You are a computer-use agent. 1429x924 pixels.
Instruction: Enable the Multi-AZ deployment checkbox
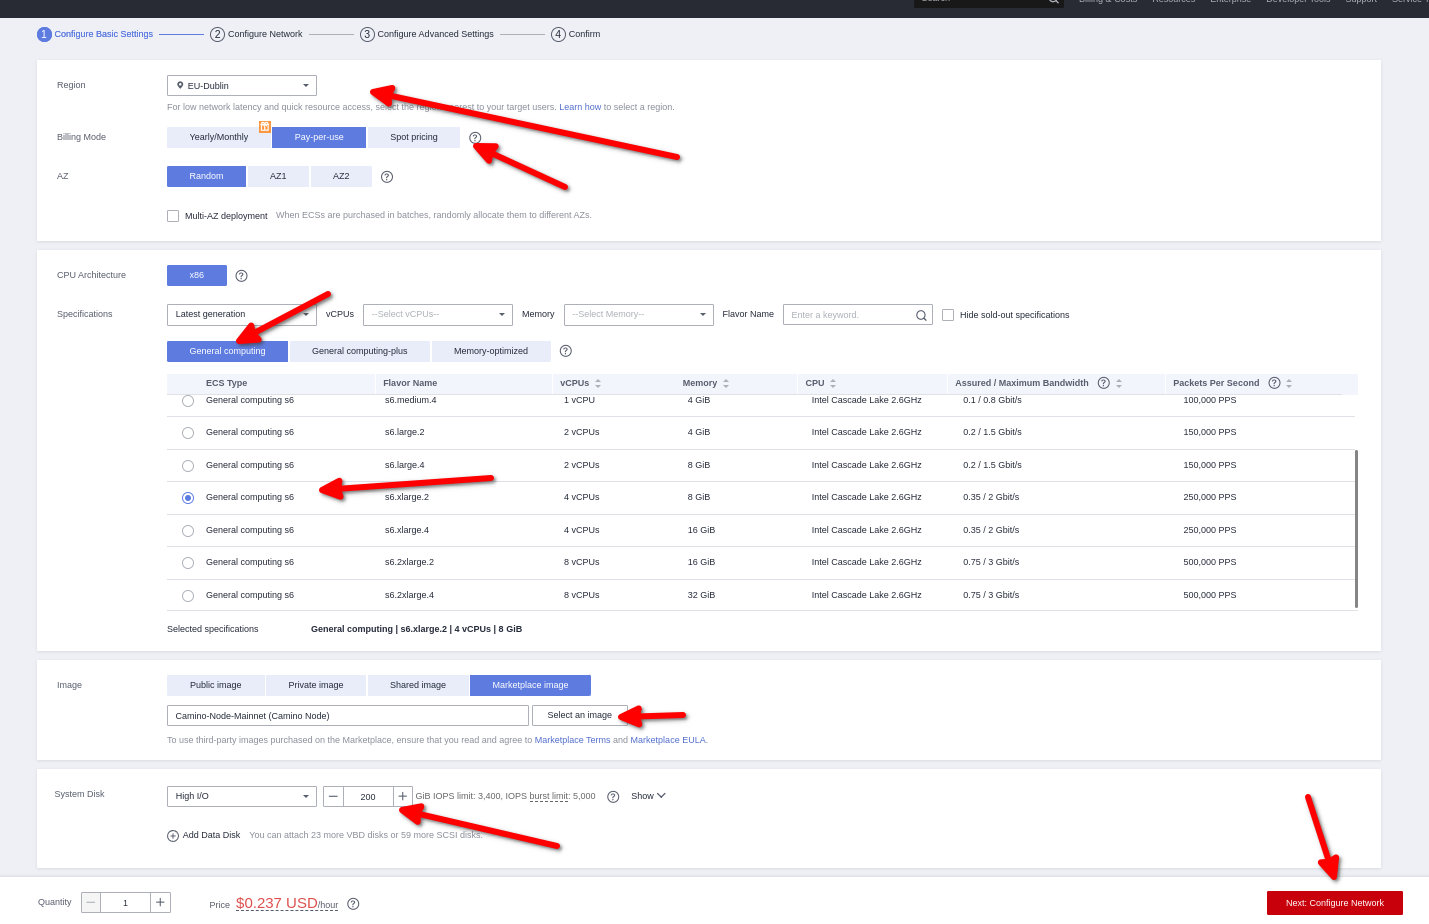click(x=173, y=216)
